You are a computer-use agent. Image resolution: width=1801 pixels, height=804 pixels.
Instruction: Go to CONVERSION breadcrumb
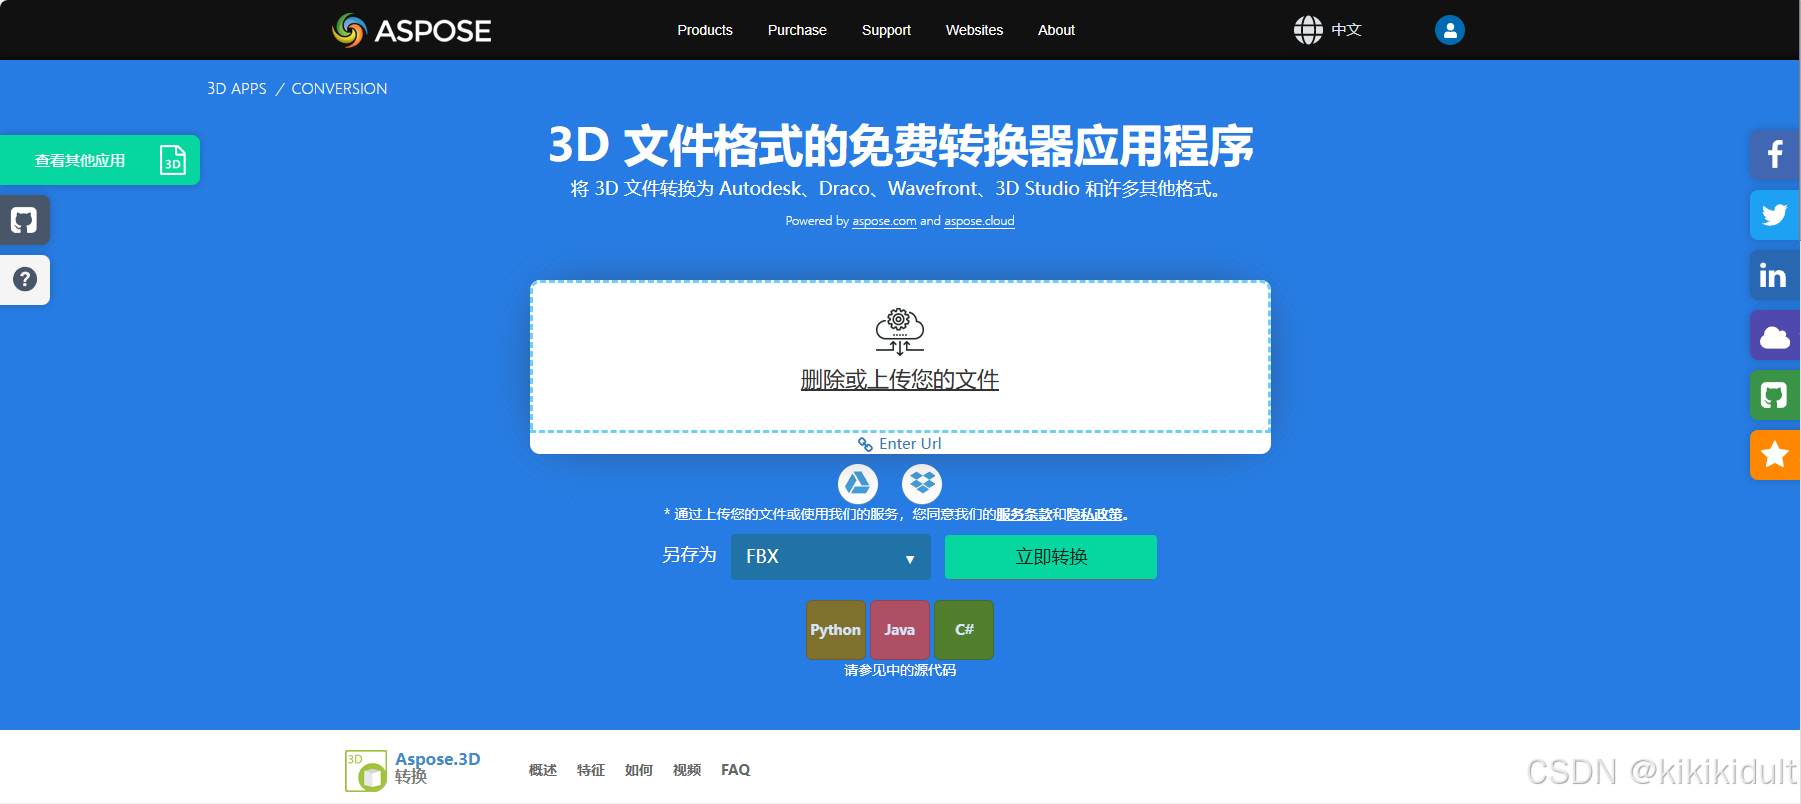pyautogui.click(x=339, y=88)
